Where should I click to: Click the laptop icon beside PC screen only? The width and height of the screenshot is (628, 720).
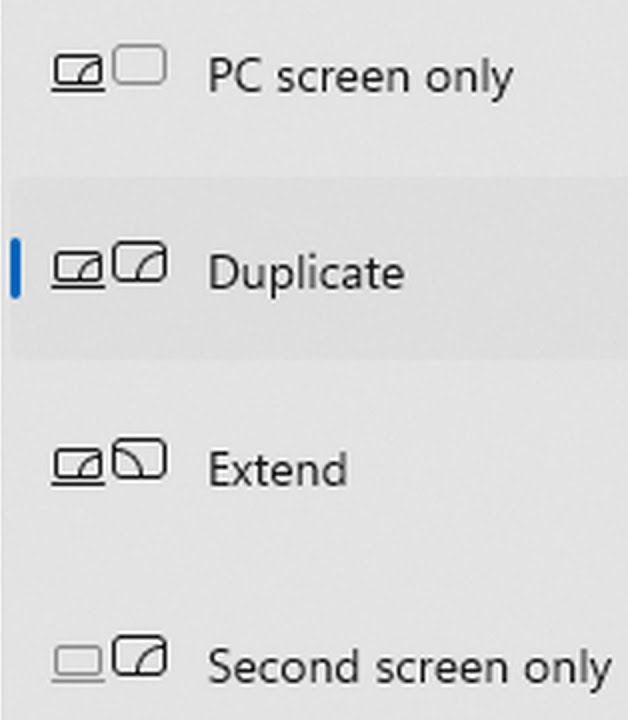point(78,73)
